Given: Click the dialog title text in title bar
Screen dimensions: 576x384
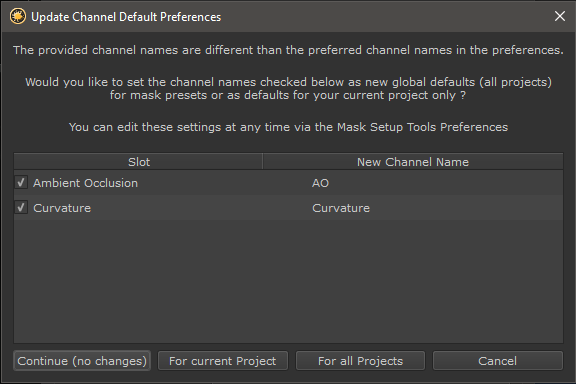Looking at the screenshot, I should tap(126, 17).
